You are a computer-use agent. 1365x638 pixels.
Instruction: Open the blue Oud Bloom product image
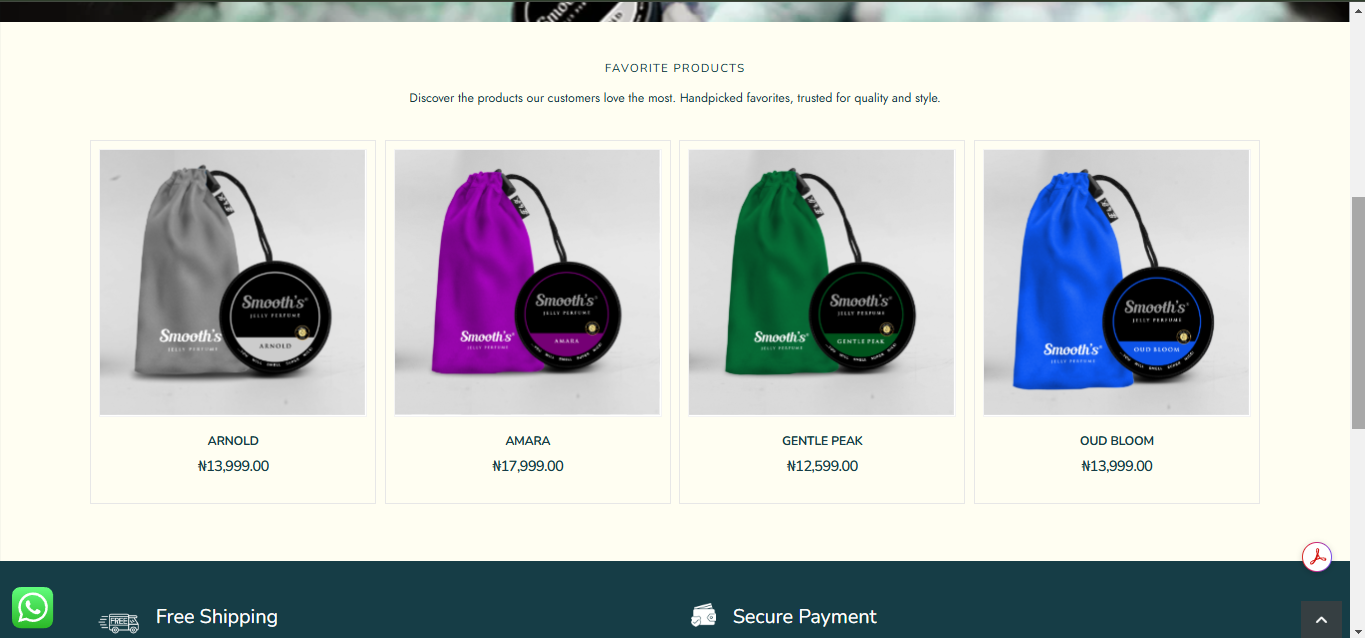tap(1116, 282)
